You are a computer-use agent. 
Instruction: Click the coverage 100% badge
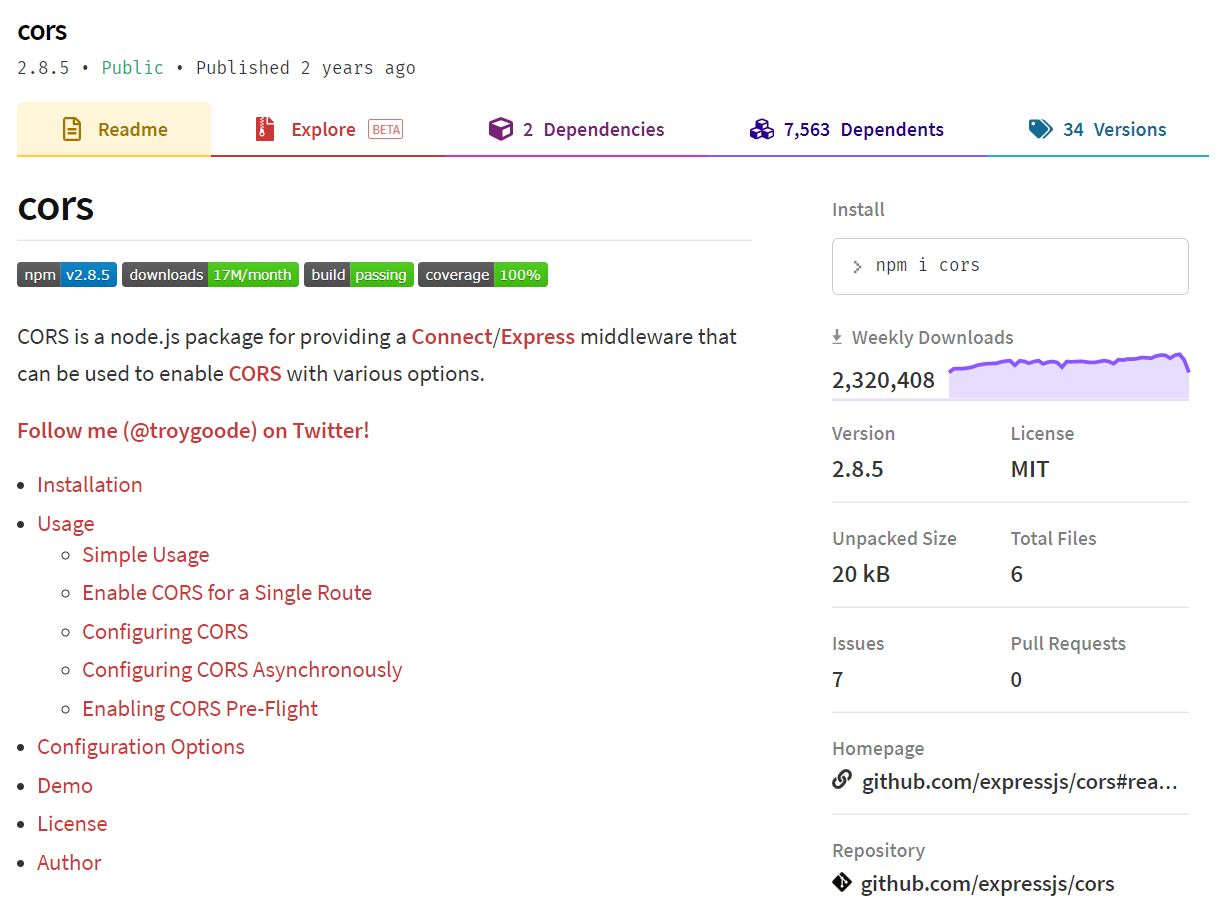(483, 275)
